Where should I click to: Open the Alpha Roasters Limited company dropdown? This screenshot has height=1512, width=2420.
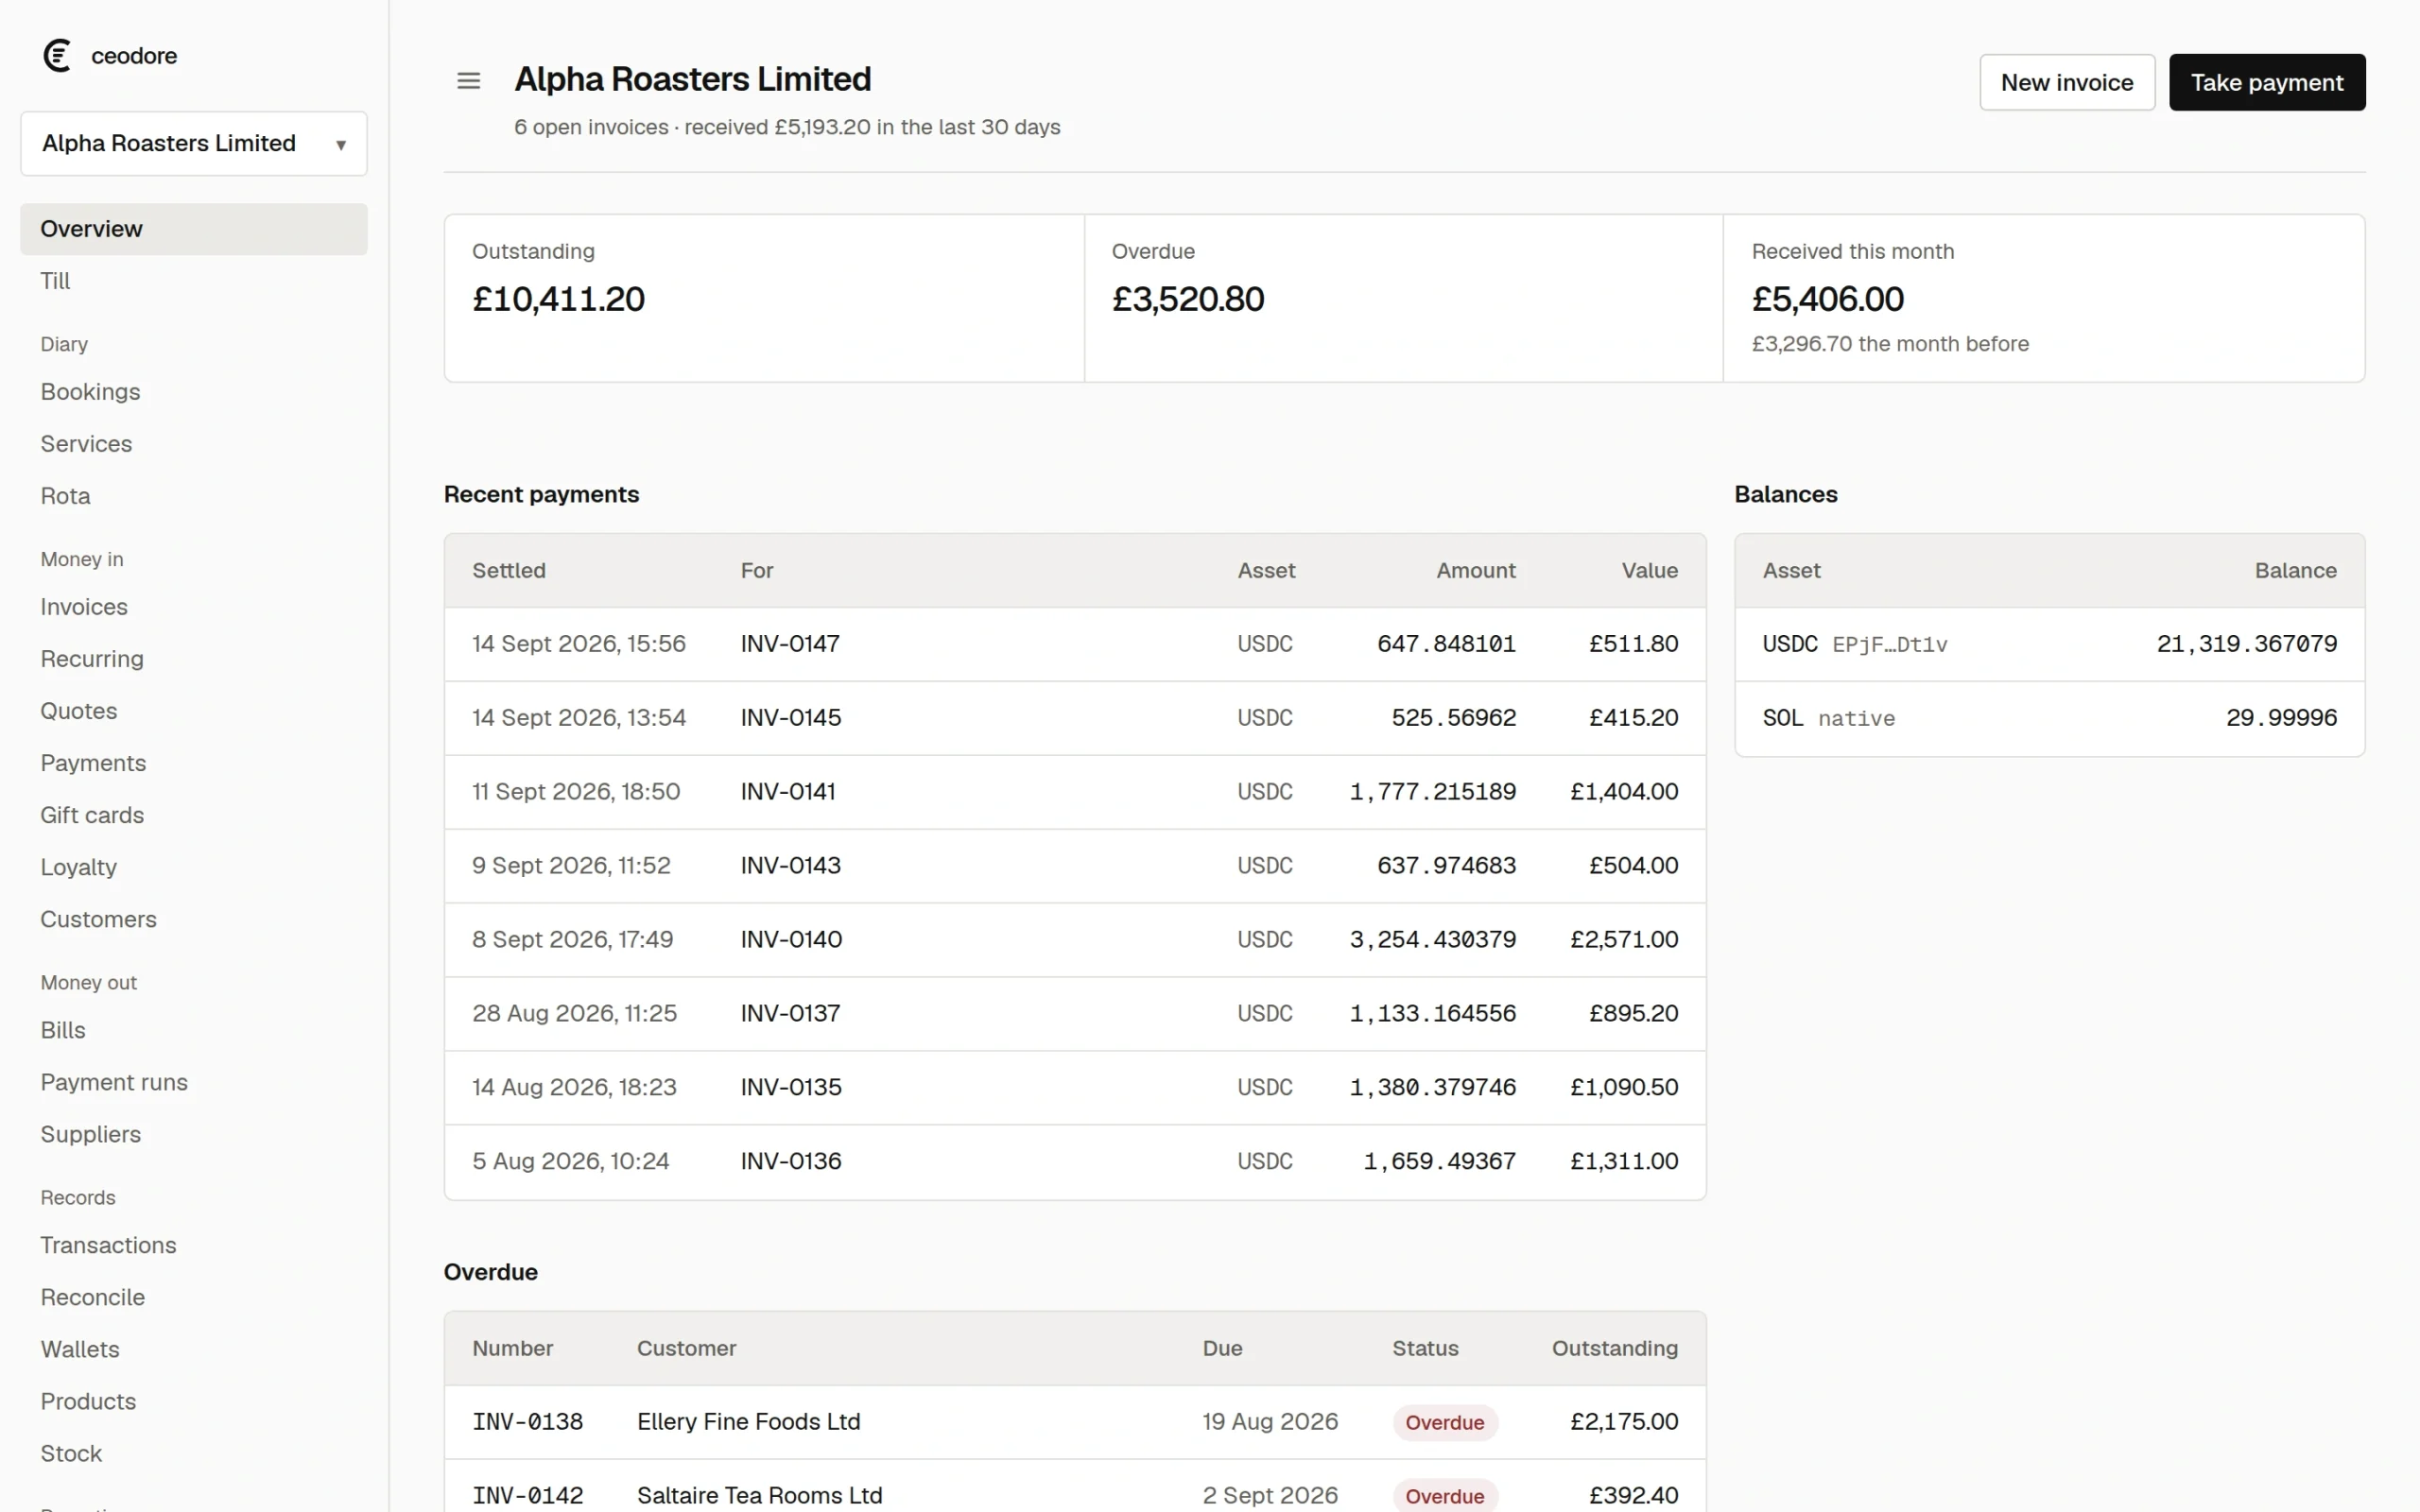click(x=194, y=143)
